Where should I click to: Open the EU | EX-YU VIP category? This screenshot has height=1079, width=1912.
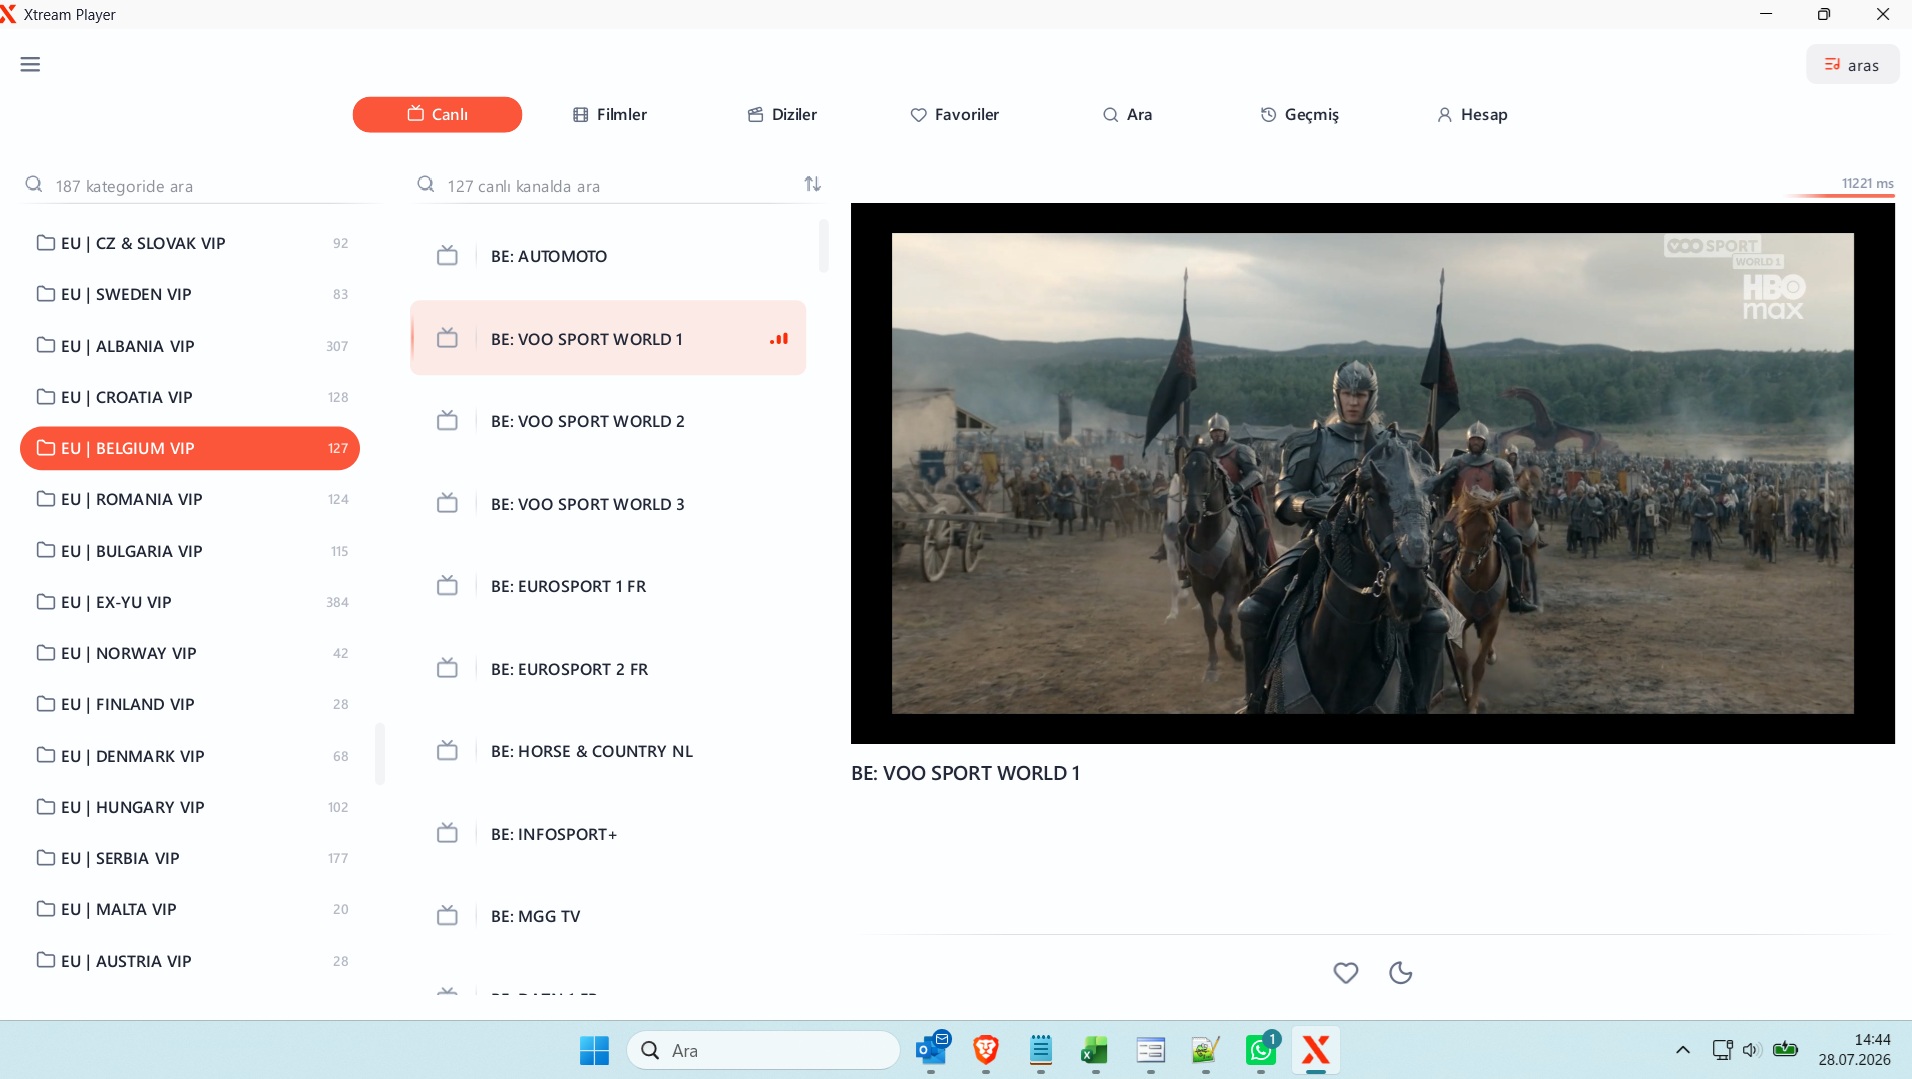[190, 602]
